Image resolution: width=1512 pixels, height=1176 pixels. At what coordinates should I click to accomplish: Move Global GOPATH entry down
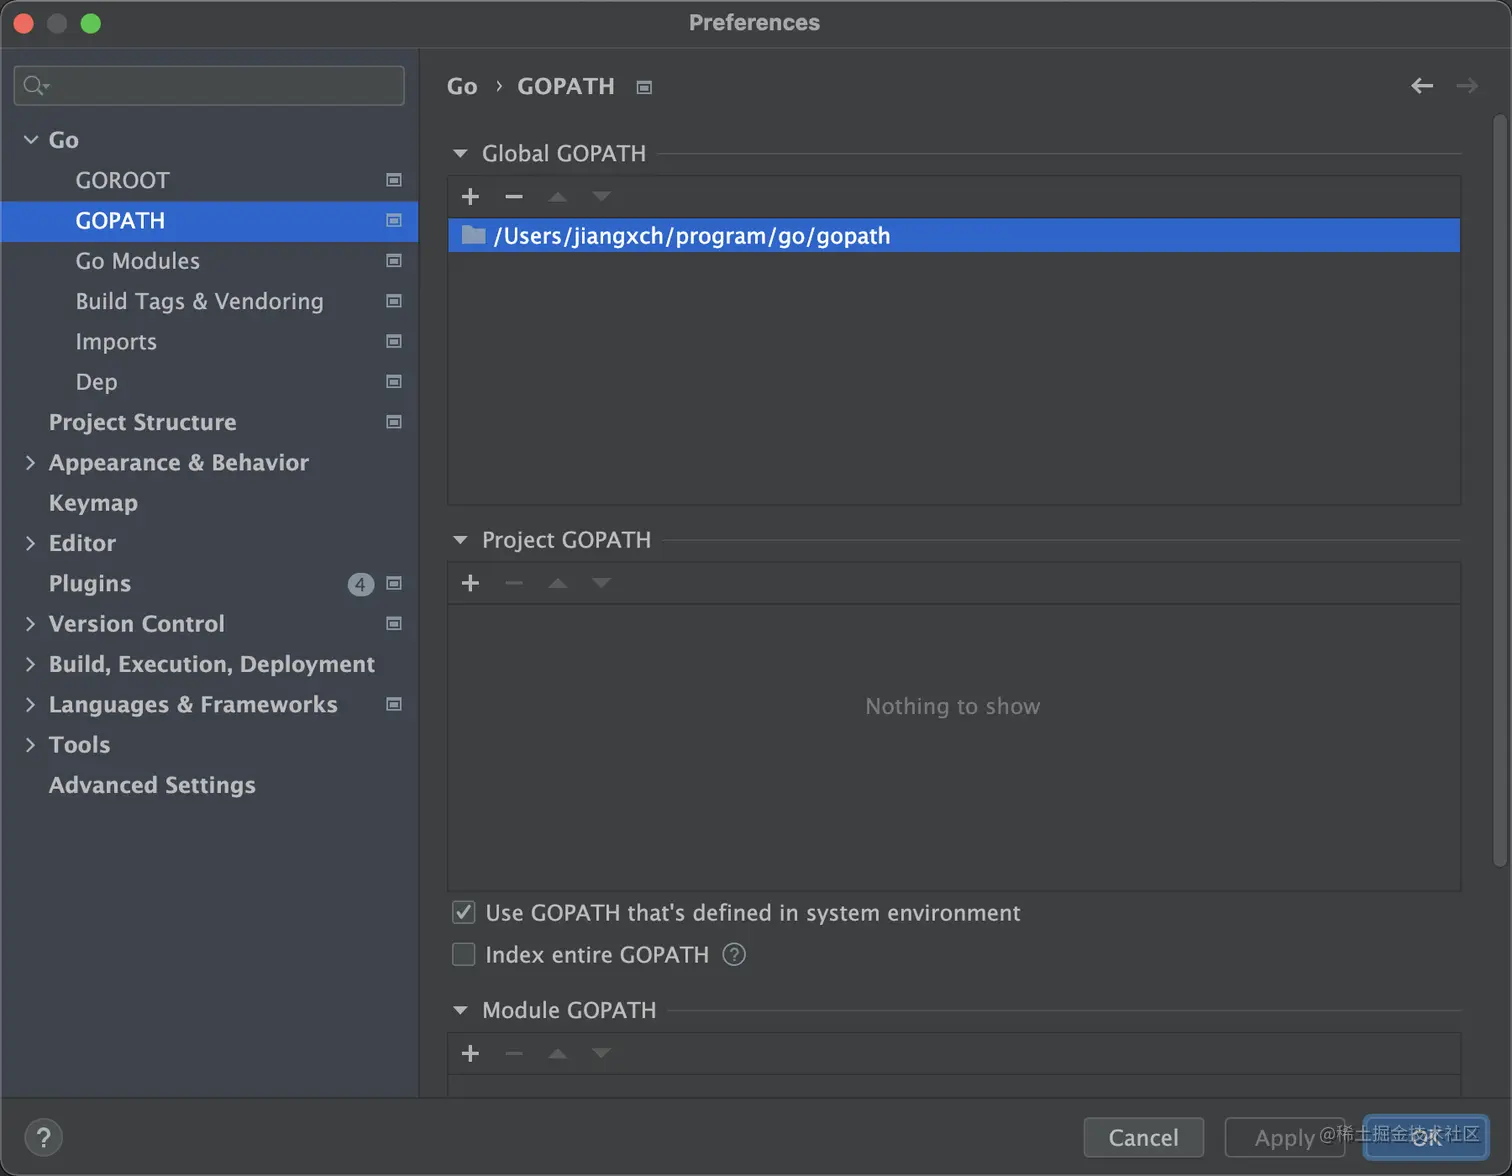(601, 197)
